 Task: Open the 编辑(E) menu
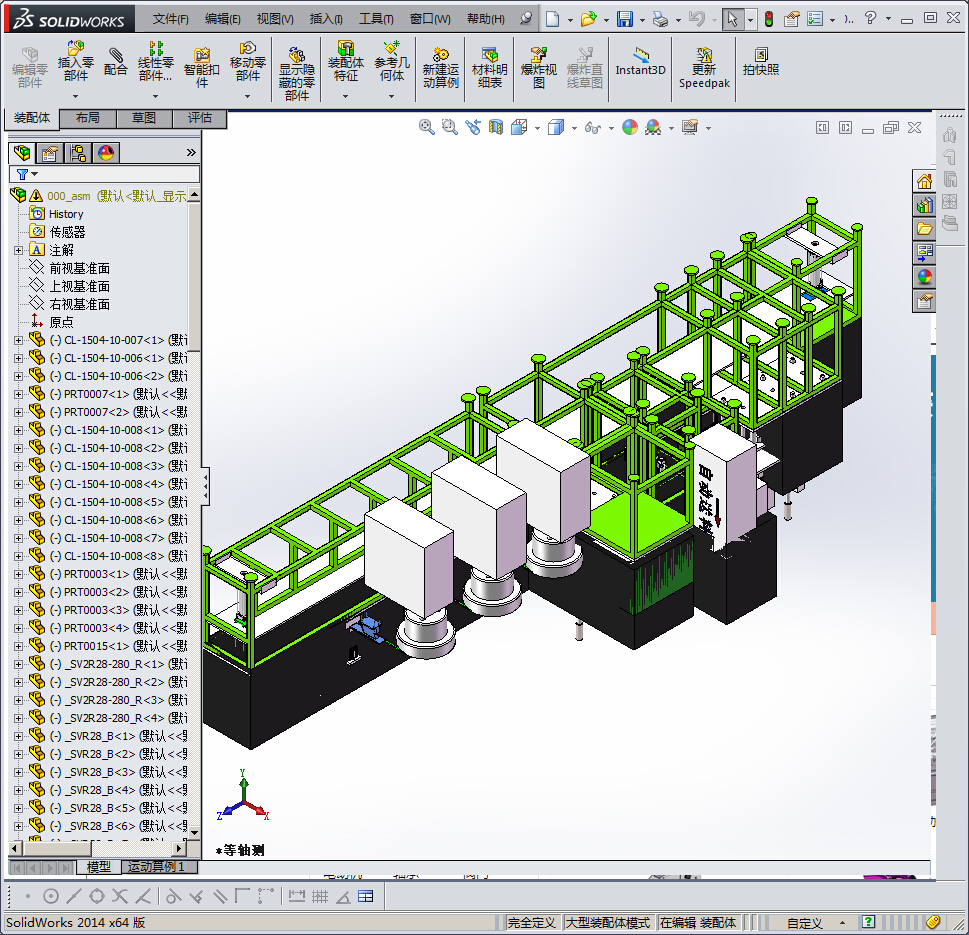coord(222,19)
